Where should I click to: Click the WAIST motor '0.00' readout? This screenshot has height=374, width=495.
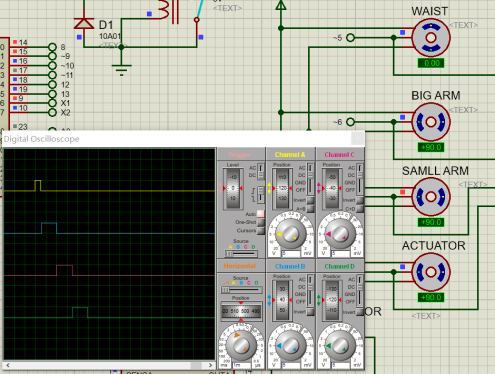click(431, 63)
